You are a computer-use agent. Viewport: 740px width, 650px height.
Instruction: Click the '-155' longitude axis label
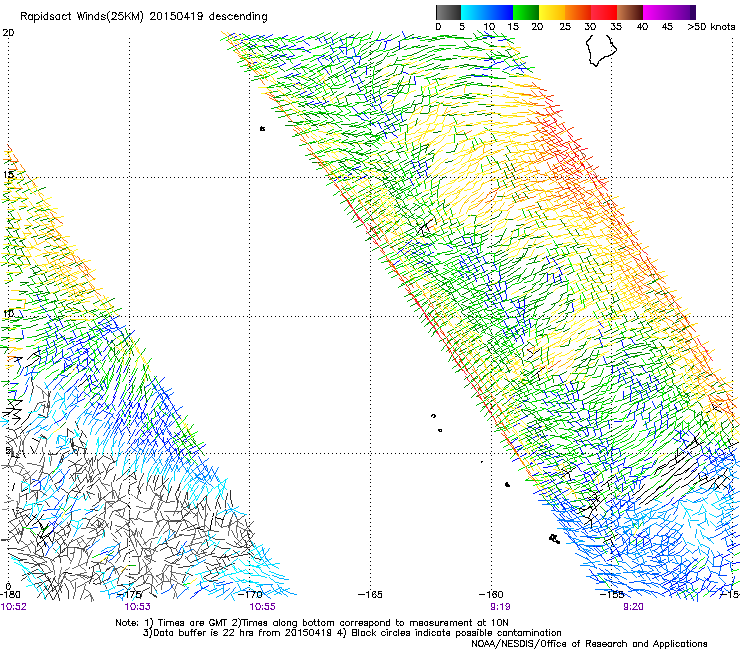click(612, 594)
